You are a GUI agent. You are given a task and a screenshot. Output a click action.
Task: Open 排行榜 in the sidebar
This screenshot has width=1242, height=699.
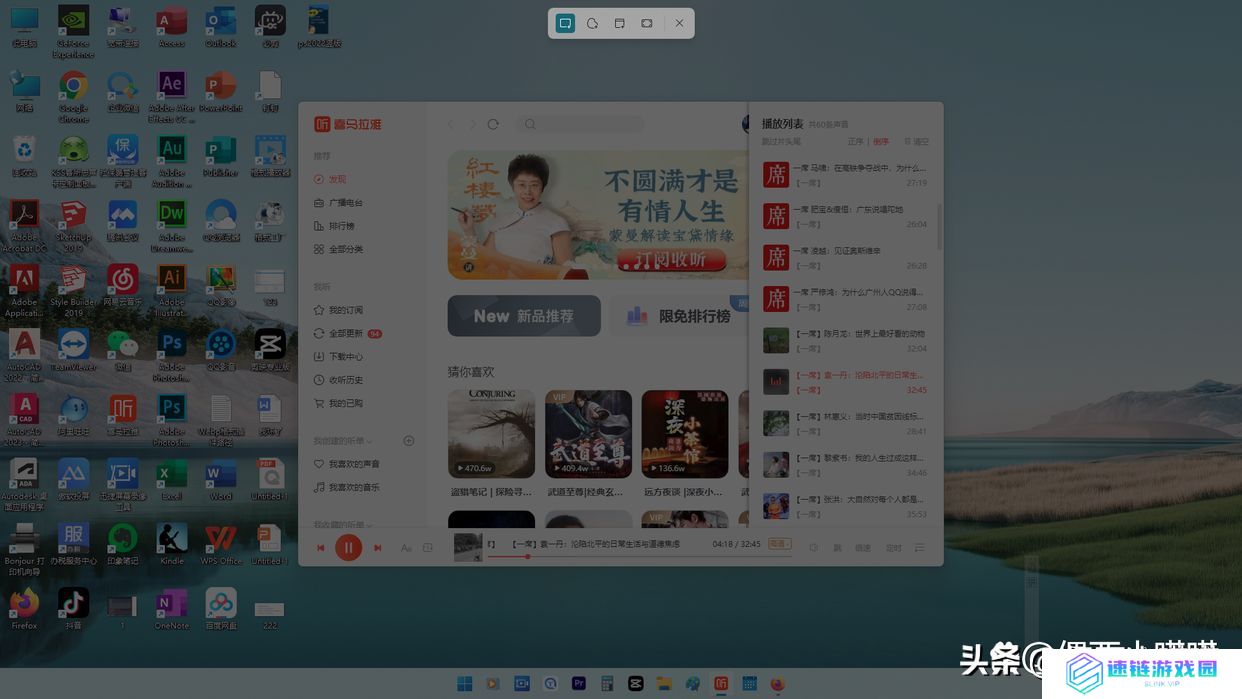[x=334, y=226]
